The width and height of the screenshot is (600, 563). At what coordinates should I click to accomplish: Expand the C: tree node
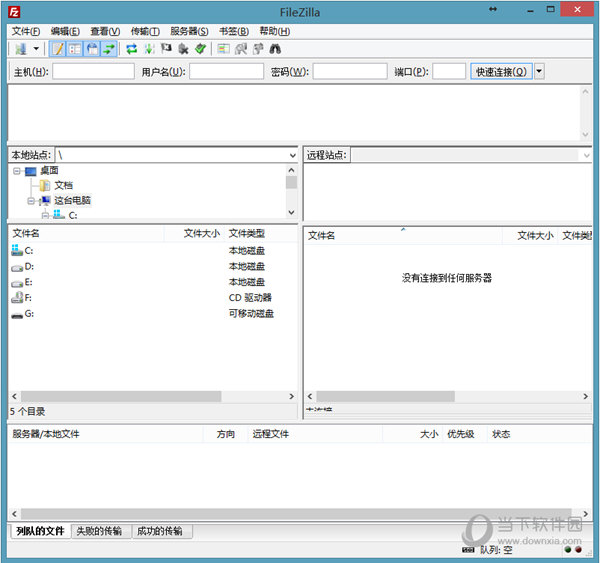45,215
